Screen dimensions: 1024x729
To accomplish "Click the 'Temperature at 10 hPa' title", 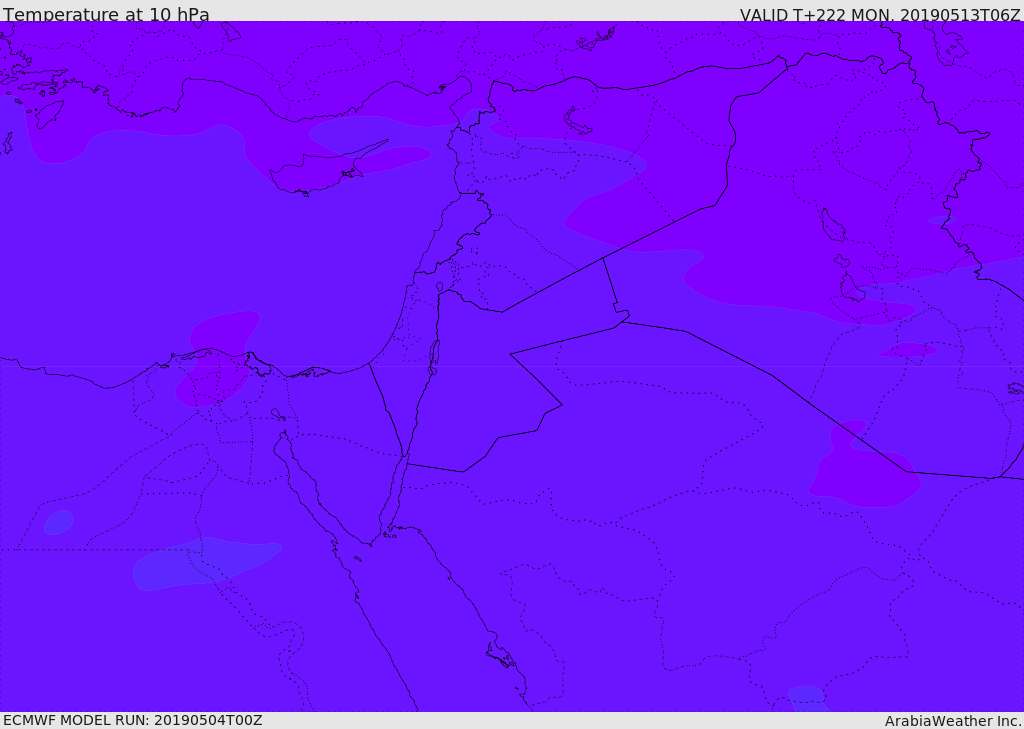I will 106,14.
